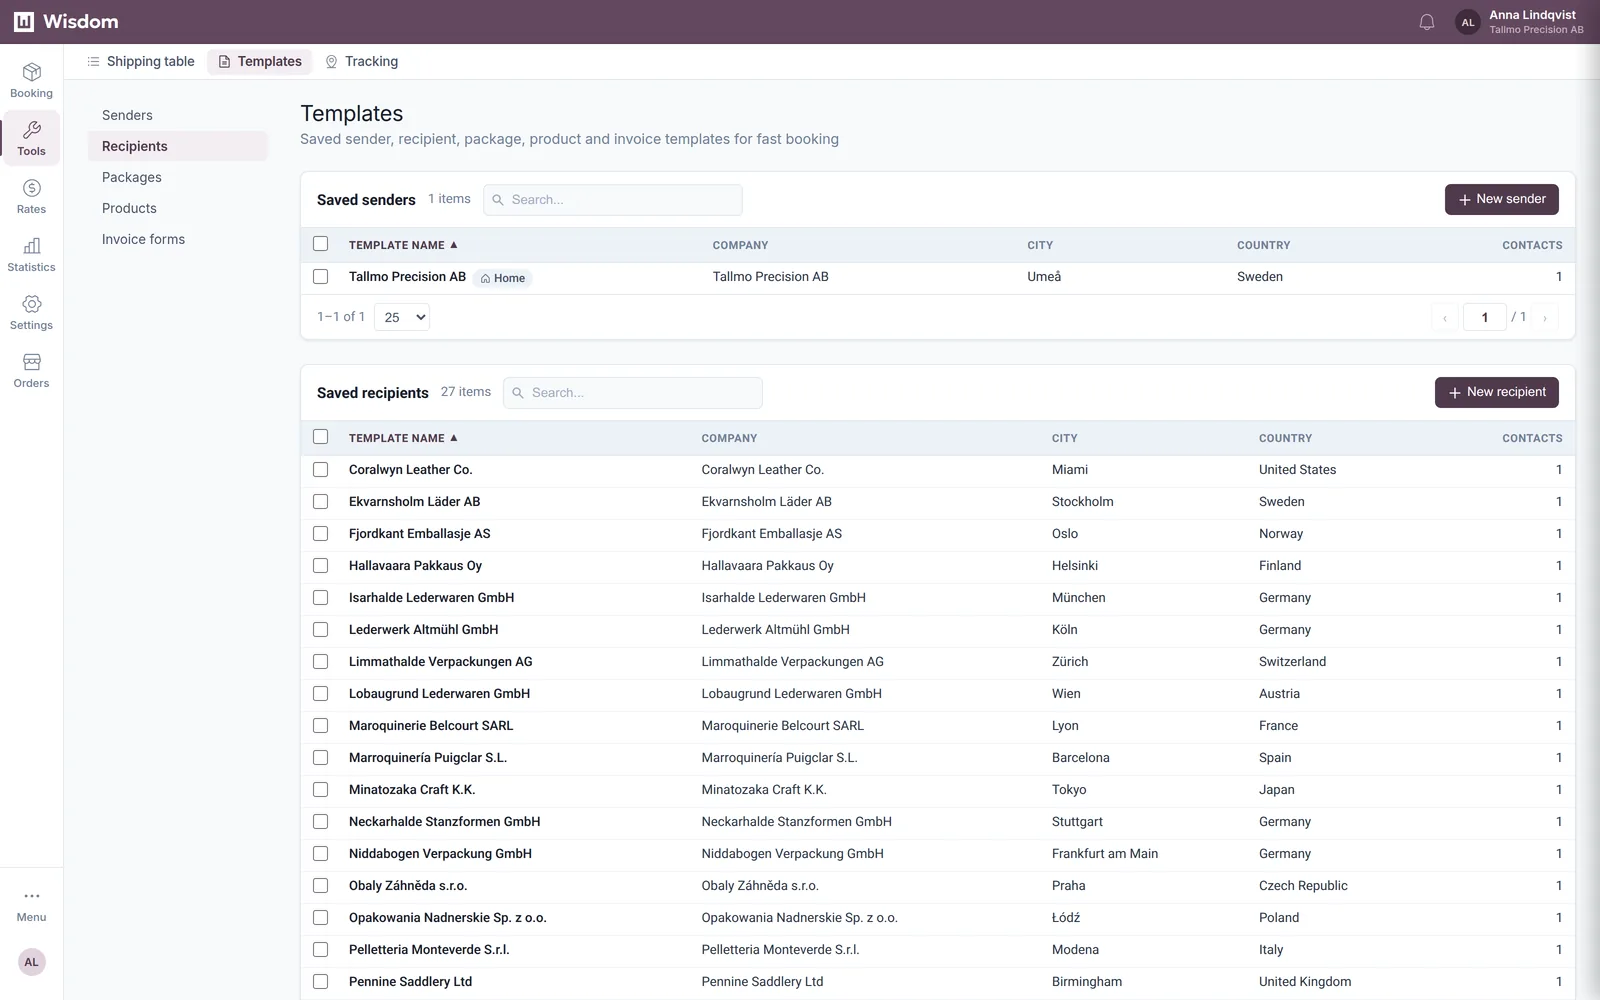Check the Minatozaka Craft K.K. row

coord(320,790)
